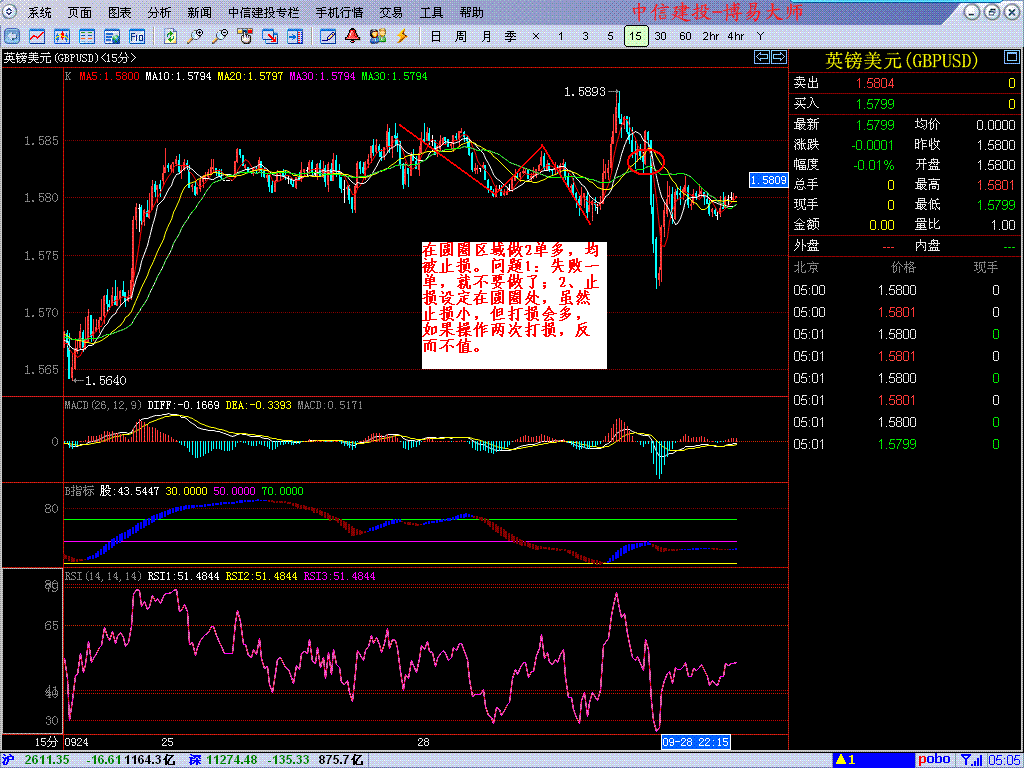Open the red line trend chart icon

[37, 37]
